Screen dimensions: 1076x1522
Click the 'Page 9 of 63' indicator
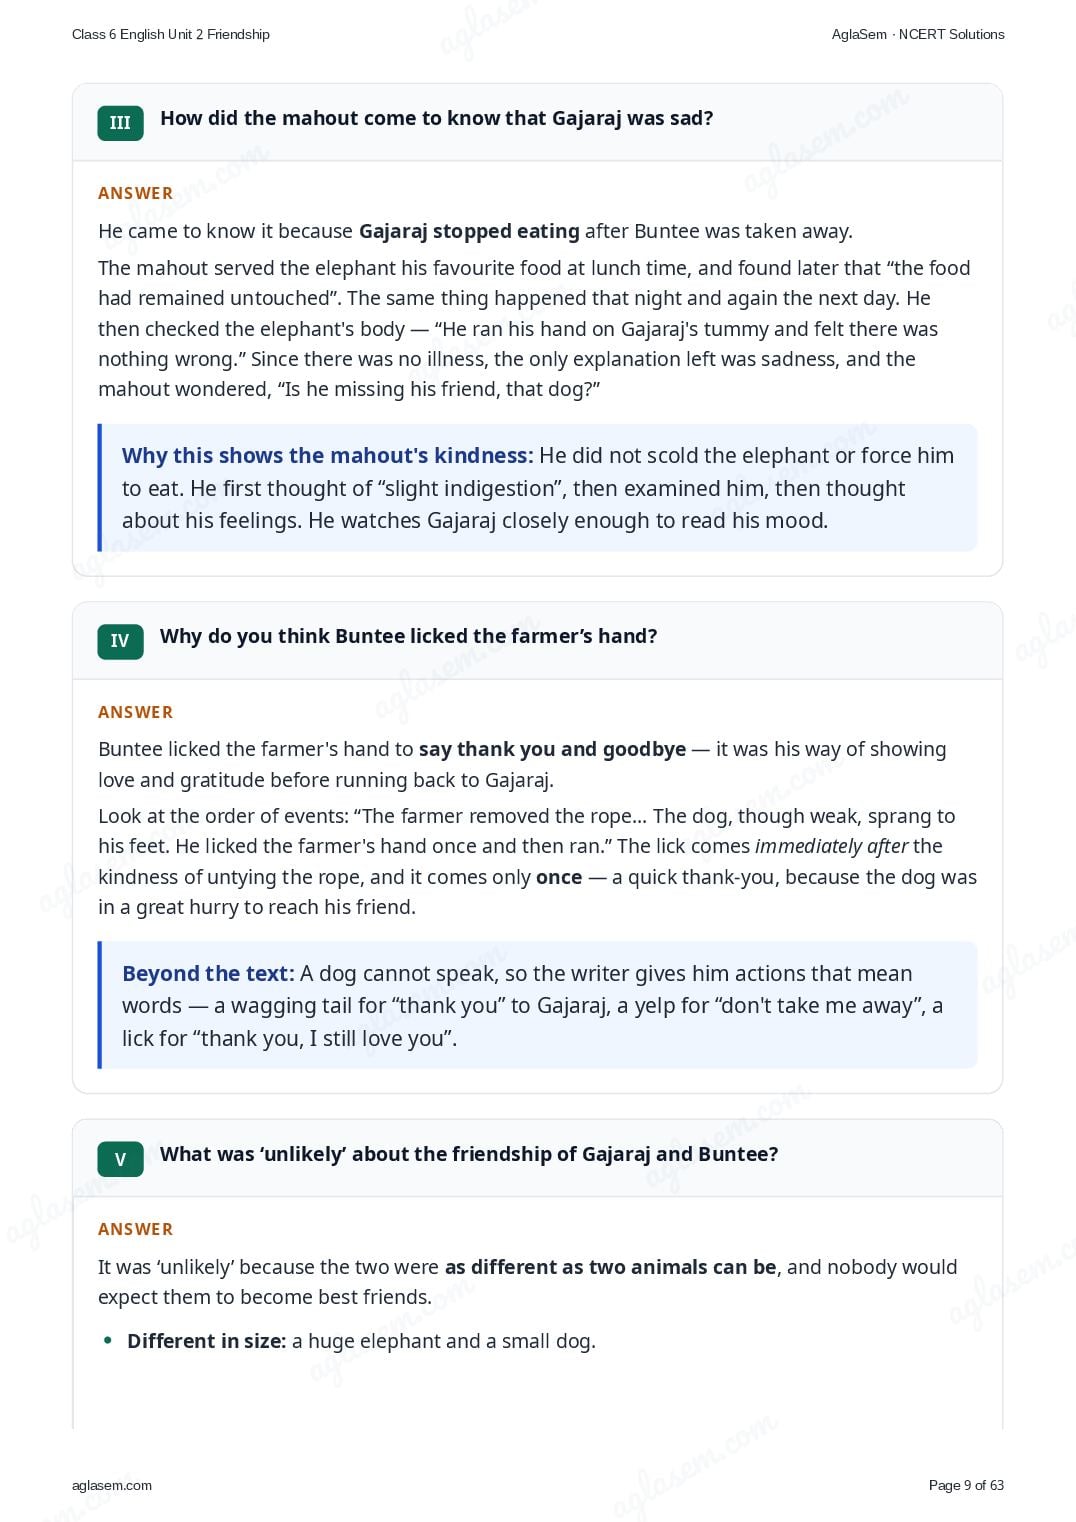[966, 1485]
